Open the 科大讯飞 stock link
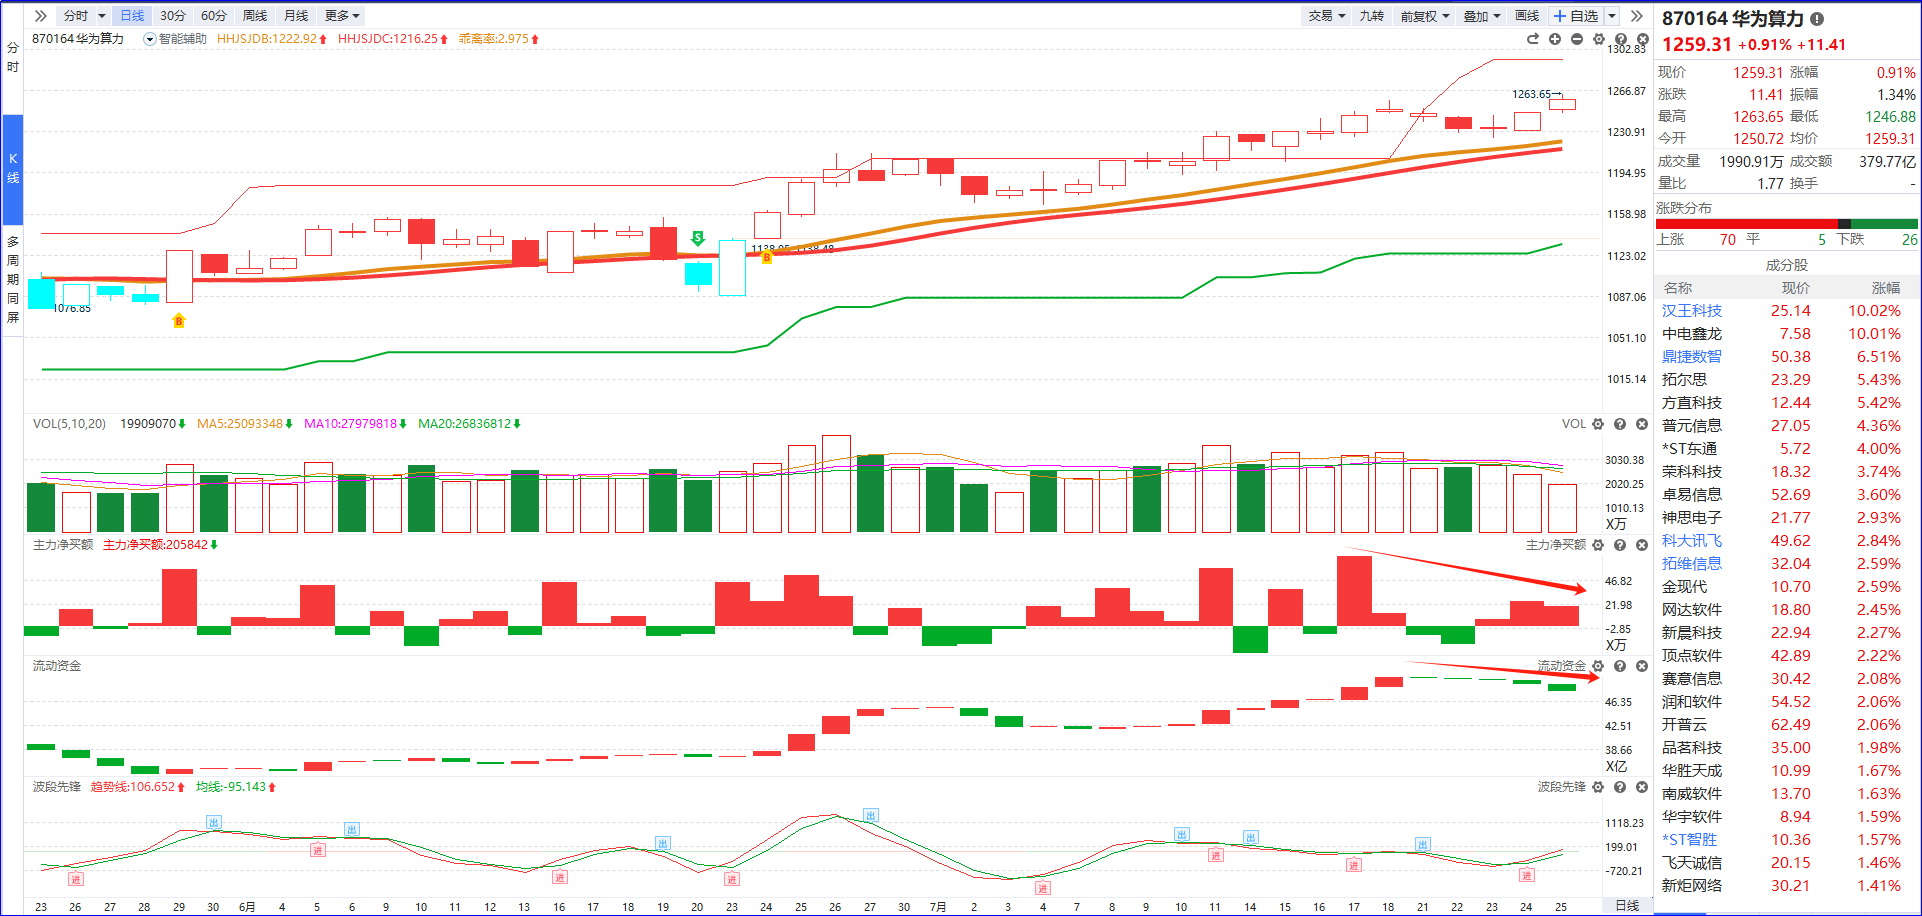This screenshot has width=1922, height=916. click(x=1692, y=541)
